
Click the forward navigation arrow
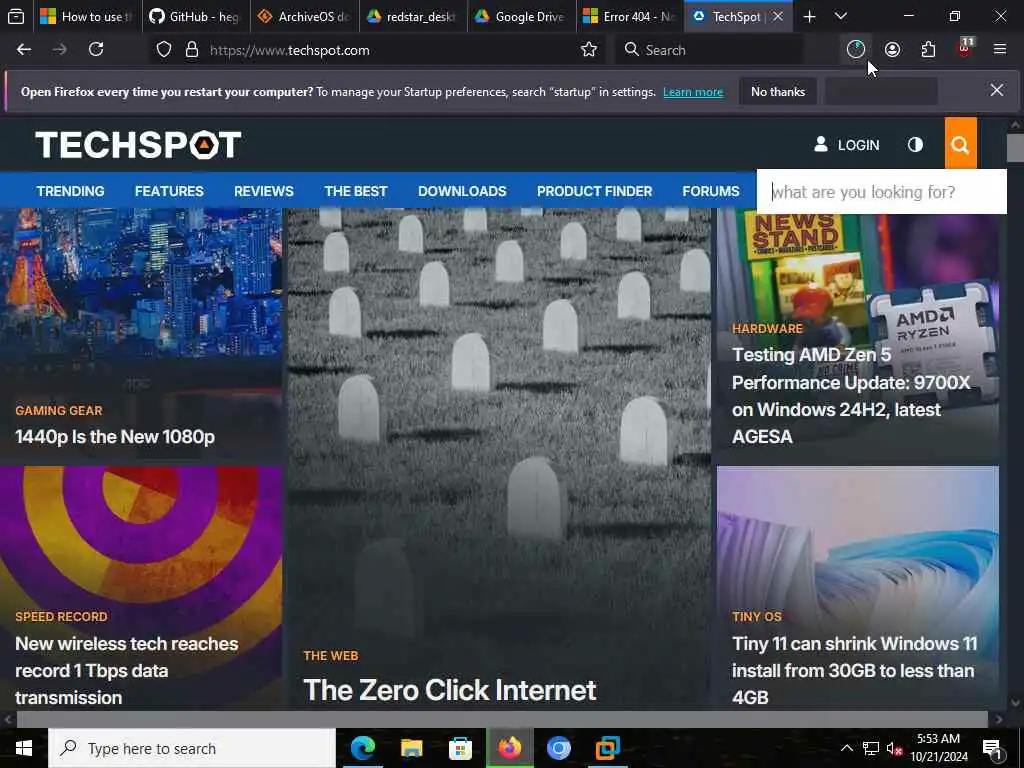coord(60,50)
